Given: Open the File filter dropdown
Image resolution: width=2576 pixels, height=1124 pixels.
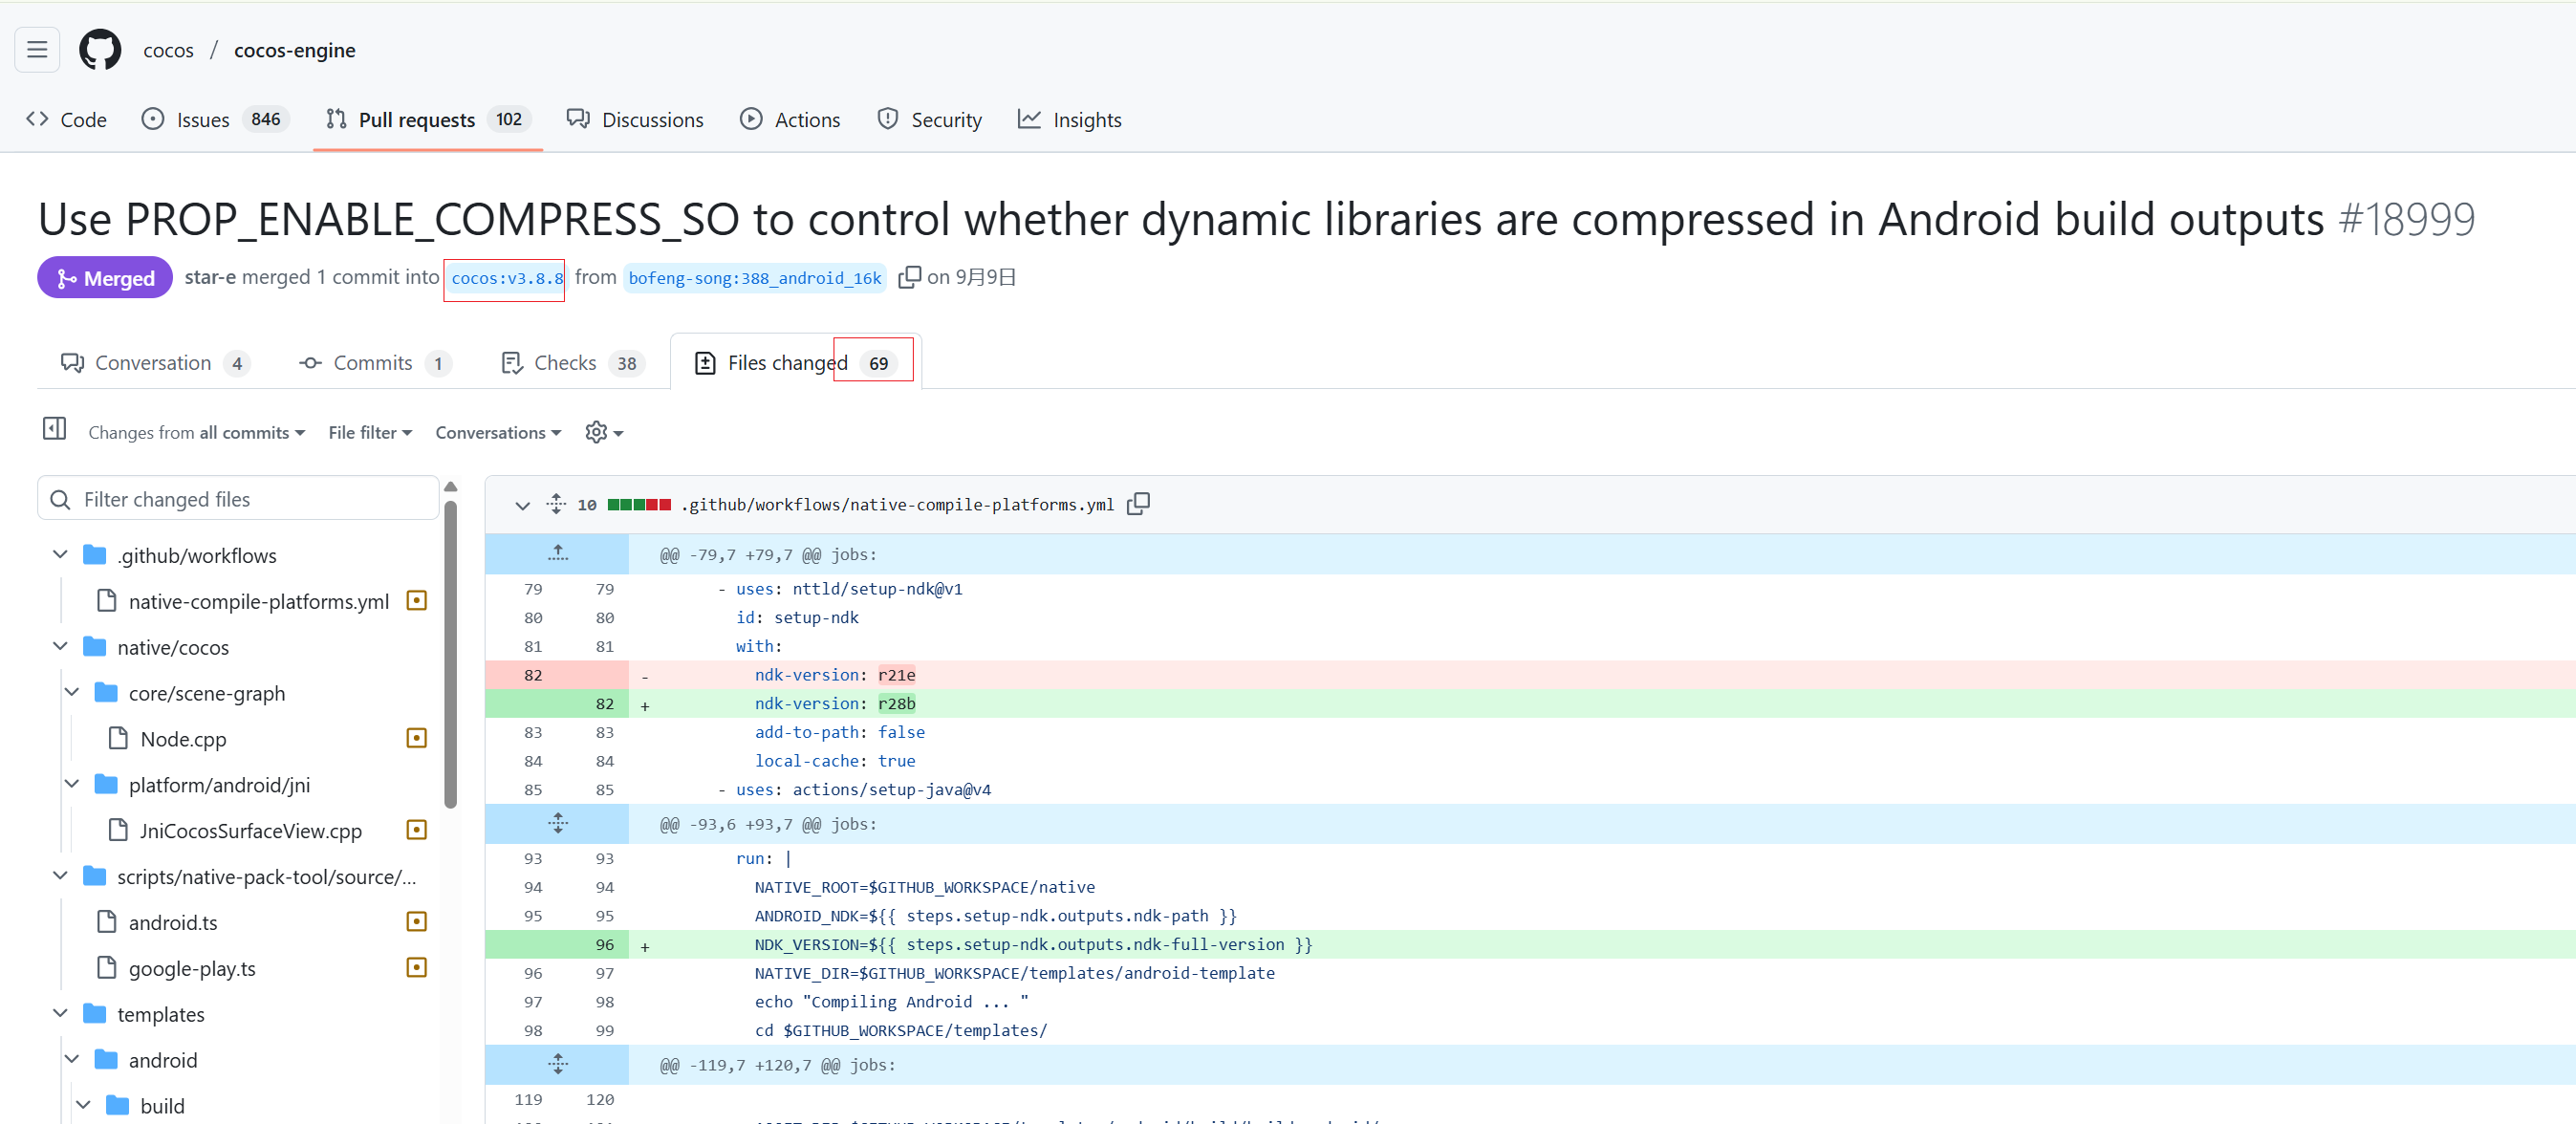Looking at the screenshot, I should [x=369, y=432].
